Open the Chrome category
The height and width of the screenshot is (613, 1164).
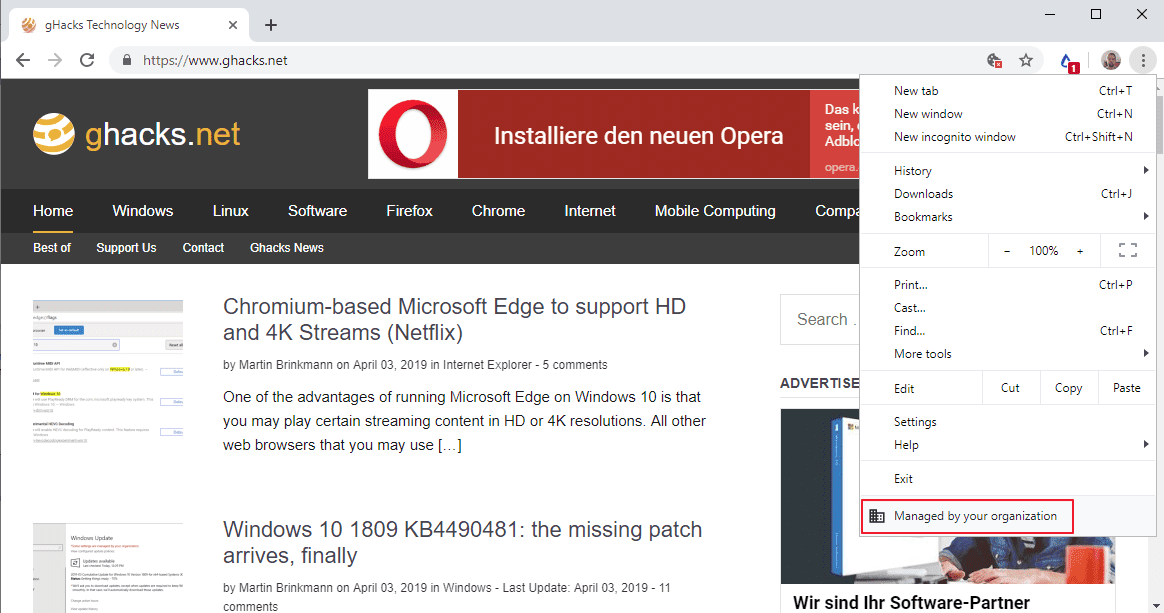pos(498,211)
